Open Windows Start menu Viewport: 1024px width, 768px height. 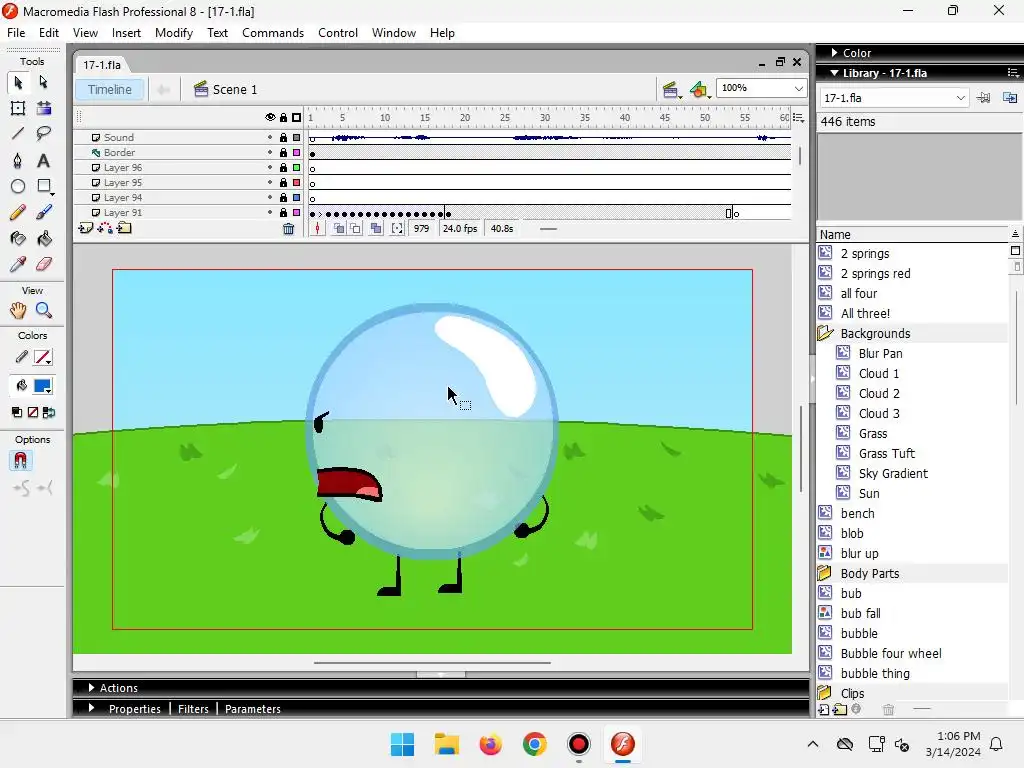click(402, 744)
